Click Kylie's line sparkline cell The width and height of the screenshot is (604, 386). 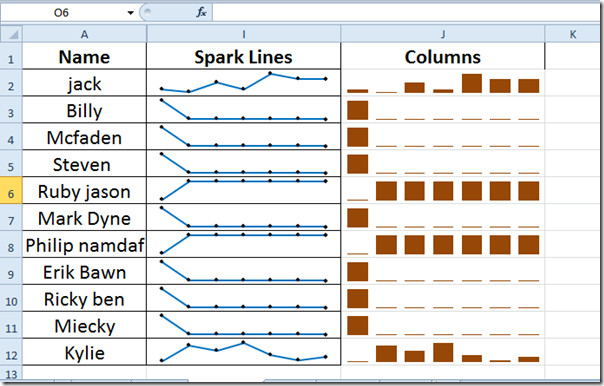(x=243, y=352)
